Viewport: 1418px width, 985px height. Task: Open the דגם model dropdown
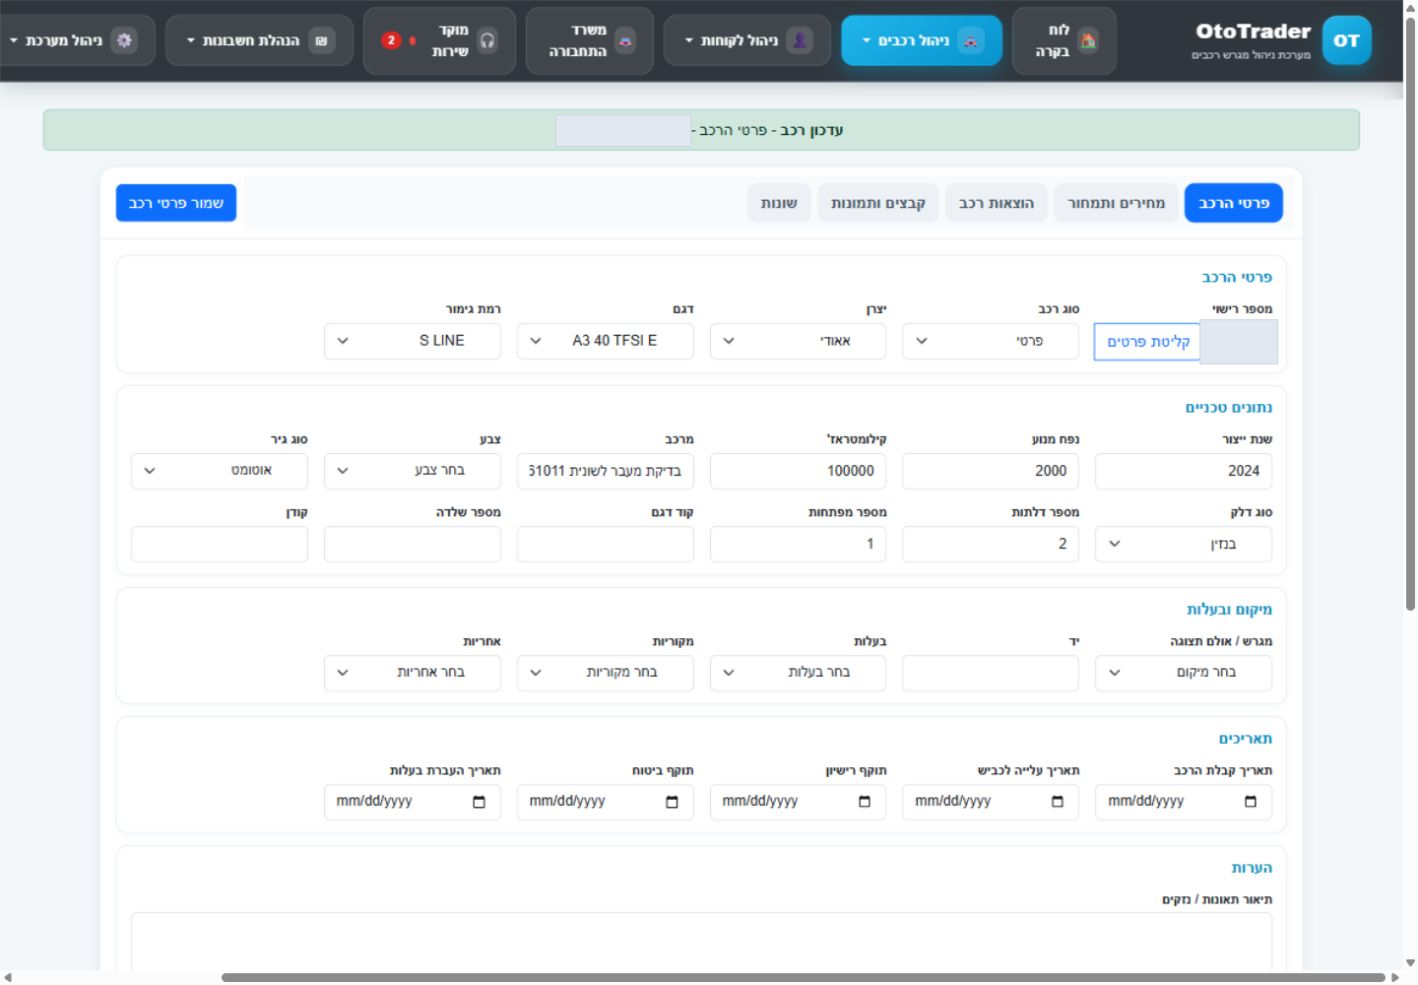(605, 341)
